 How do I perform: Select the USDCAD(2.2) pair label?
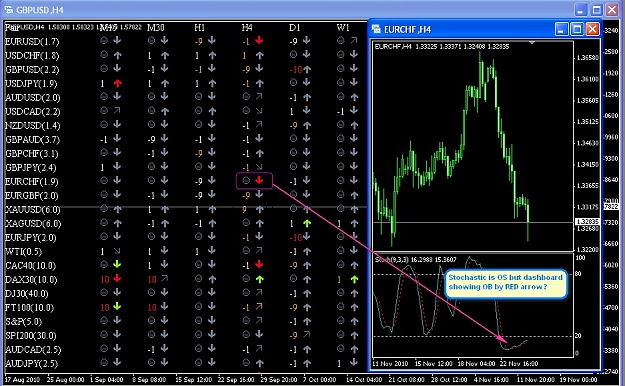[x=32, y=112]
